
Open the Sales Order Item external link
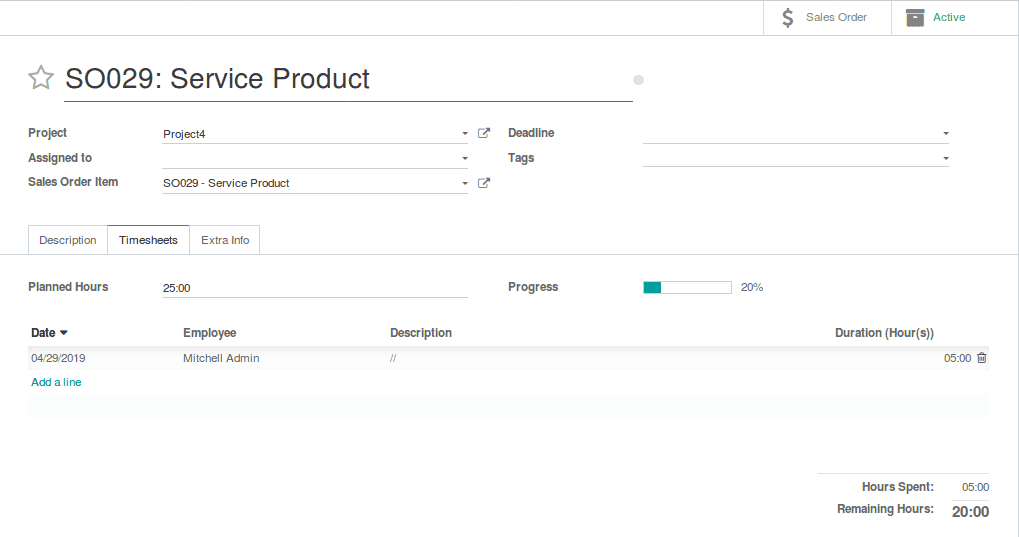point(484,183)
